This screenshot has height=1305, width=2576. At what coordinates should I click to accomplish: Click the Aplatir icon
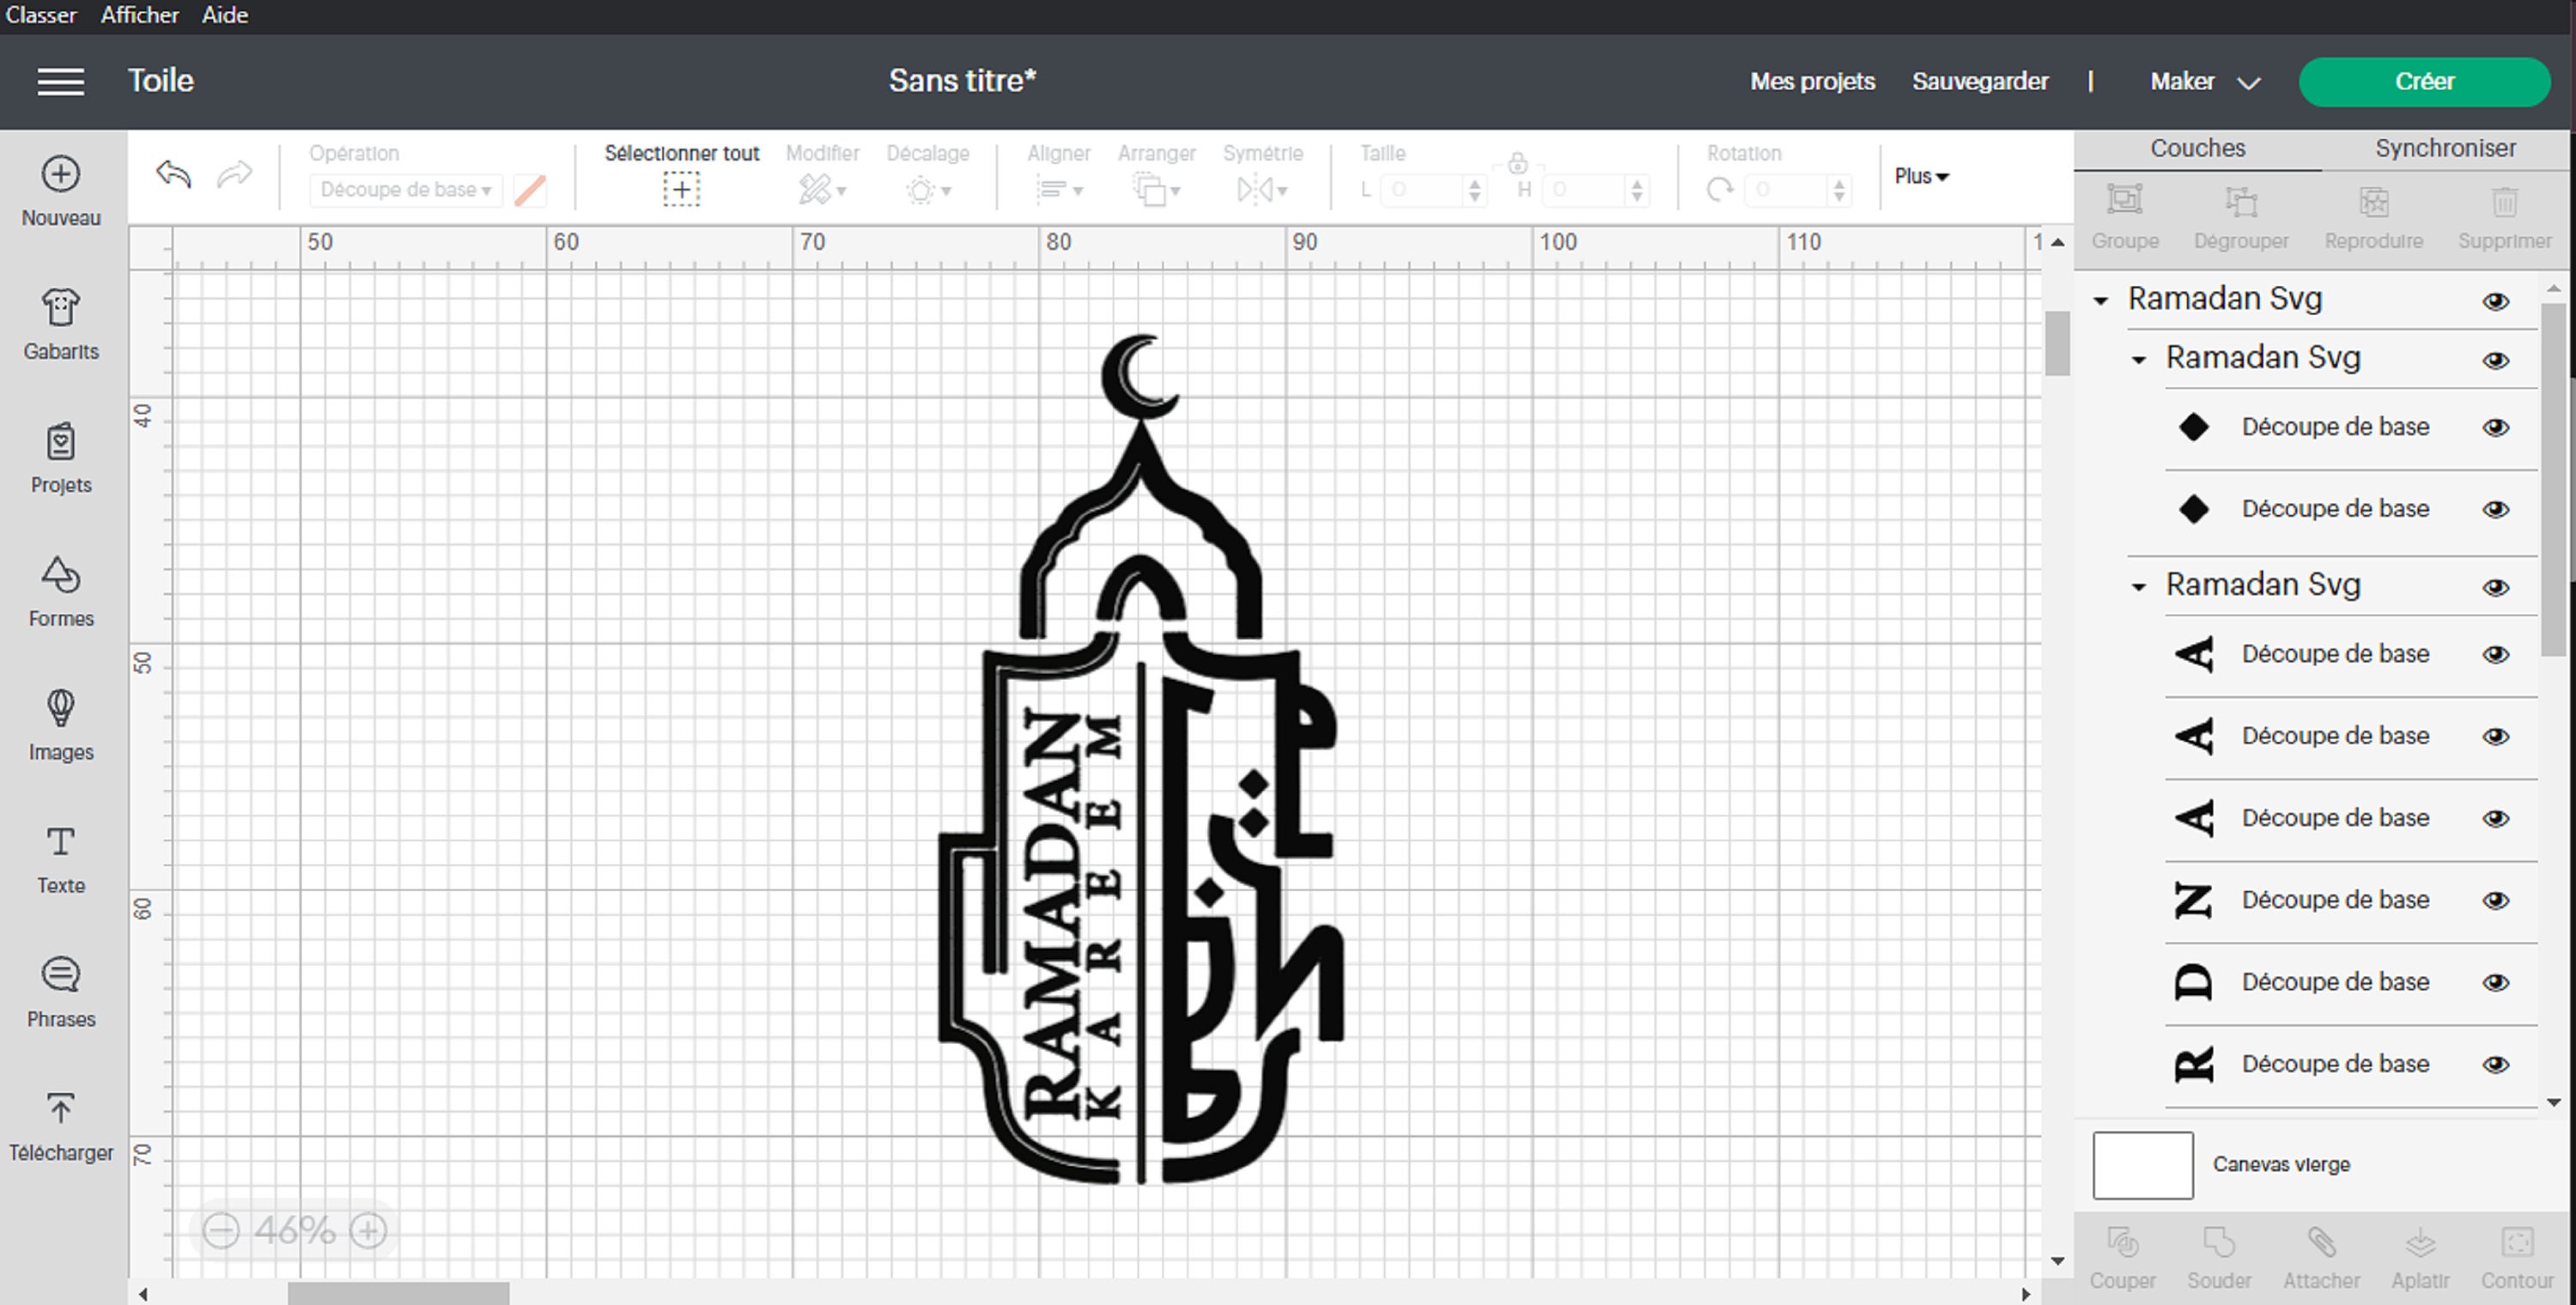tap(2419, 1252)
